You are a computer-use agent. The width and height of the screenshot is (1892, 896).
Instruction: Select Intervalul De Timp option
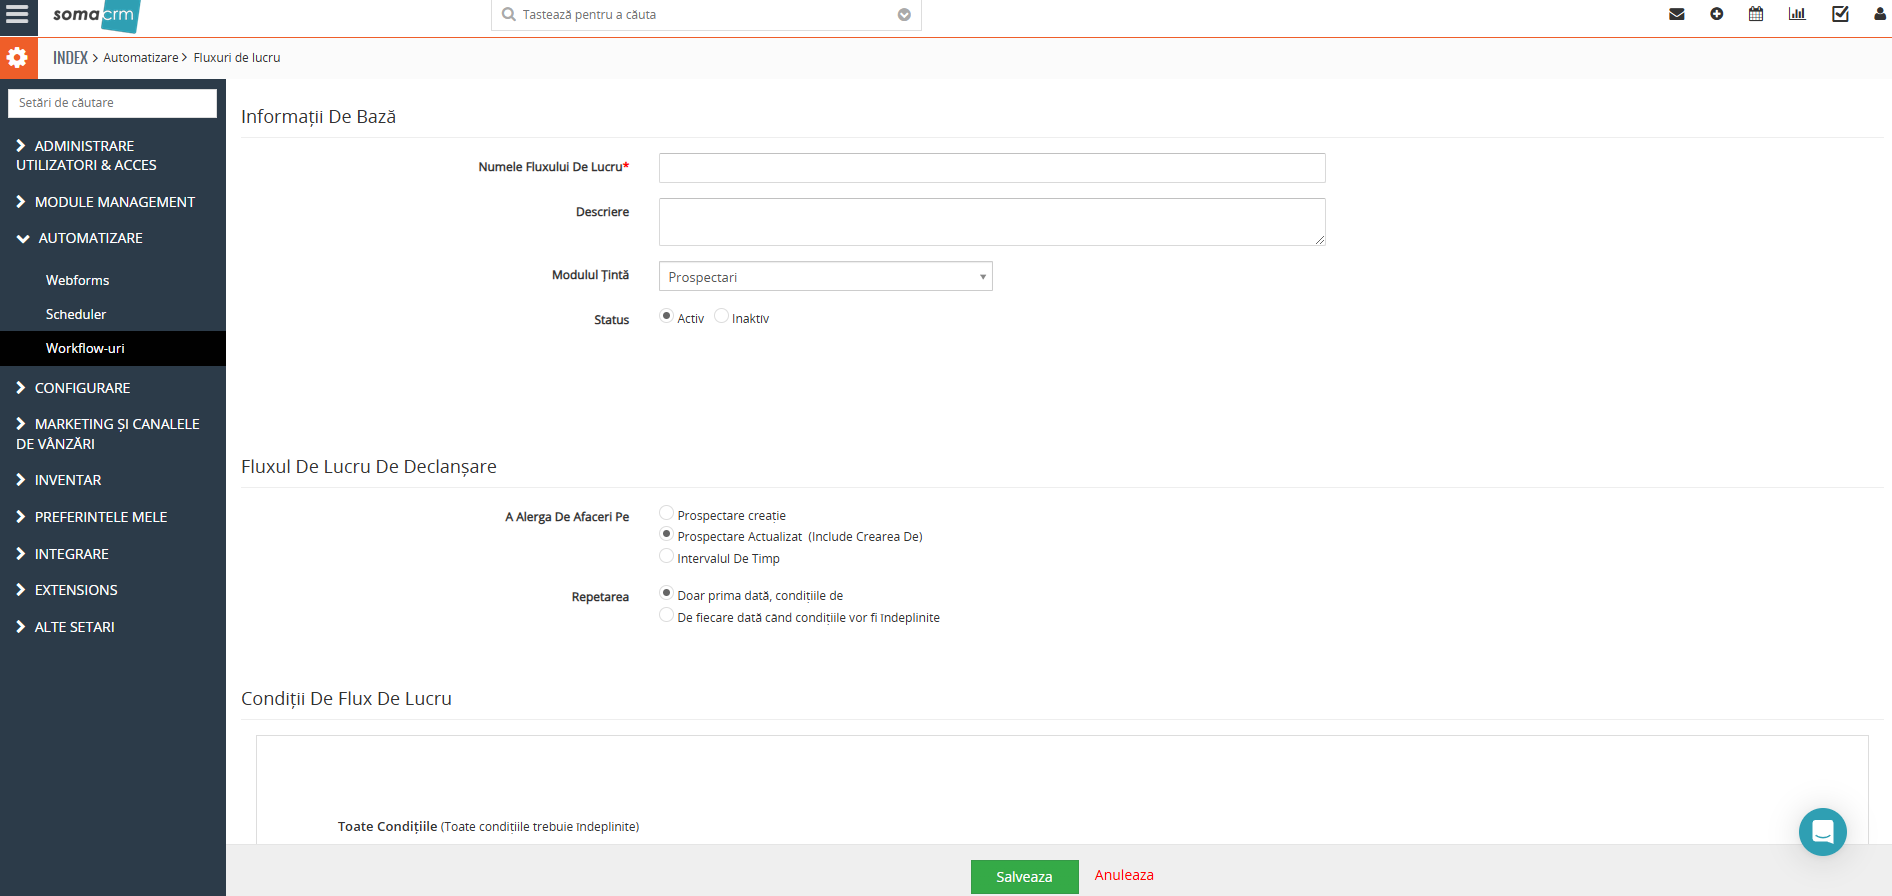666,556
